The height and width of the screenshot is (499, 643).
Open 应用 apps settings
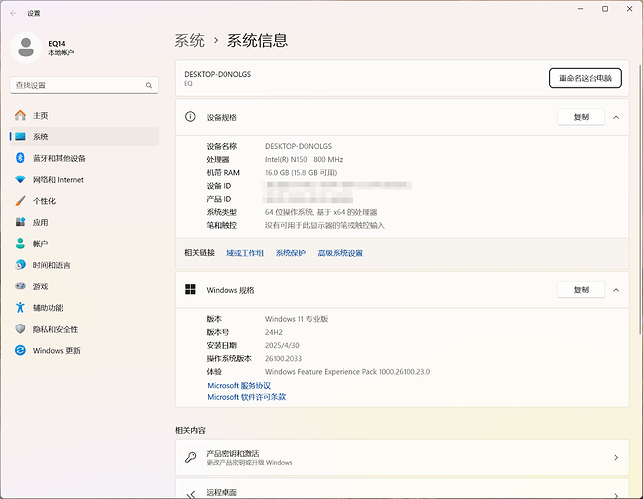40,222
